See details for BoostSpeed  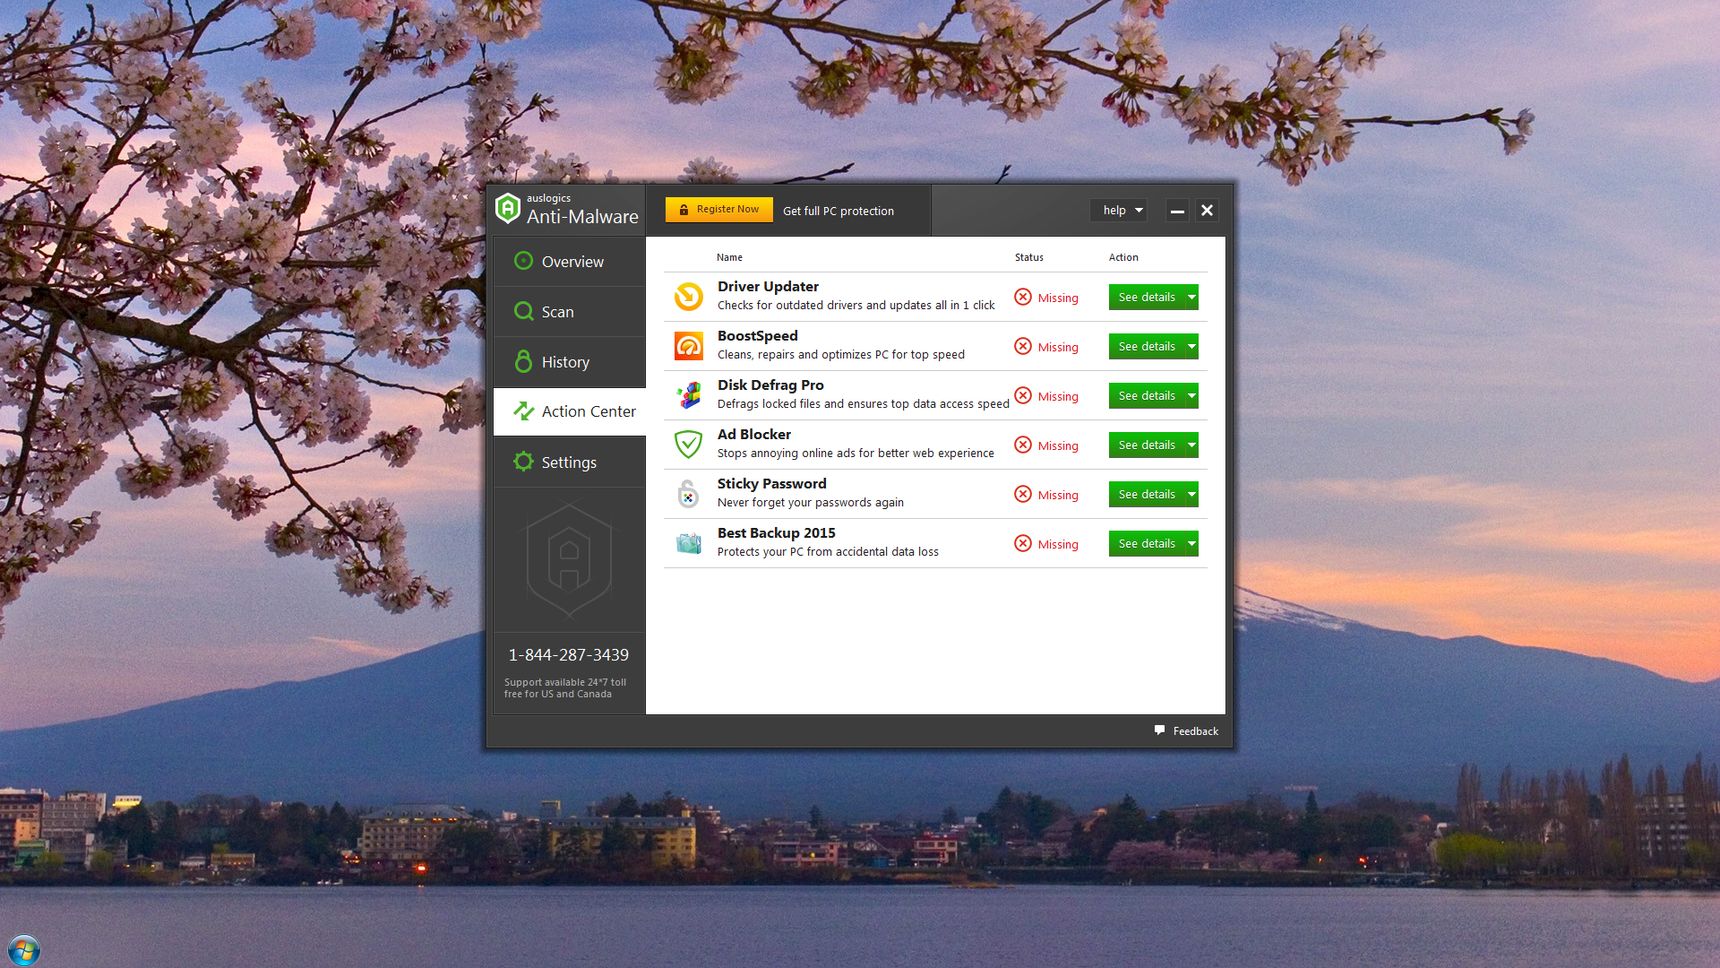point(1146,346)
